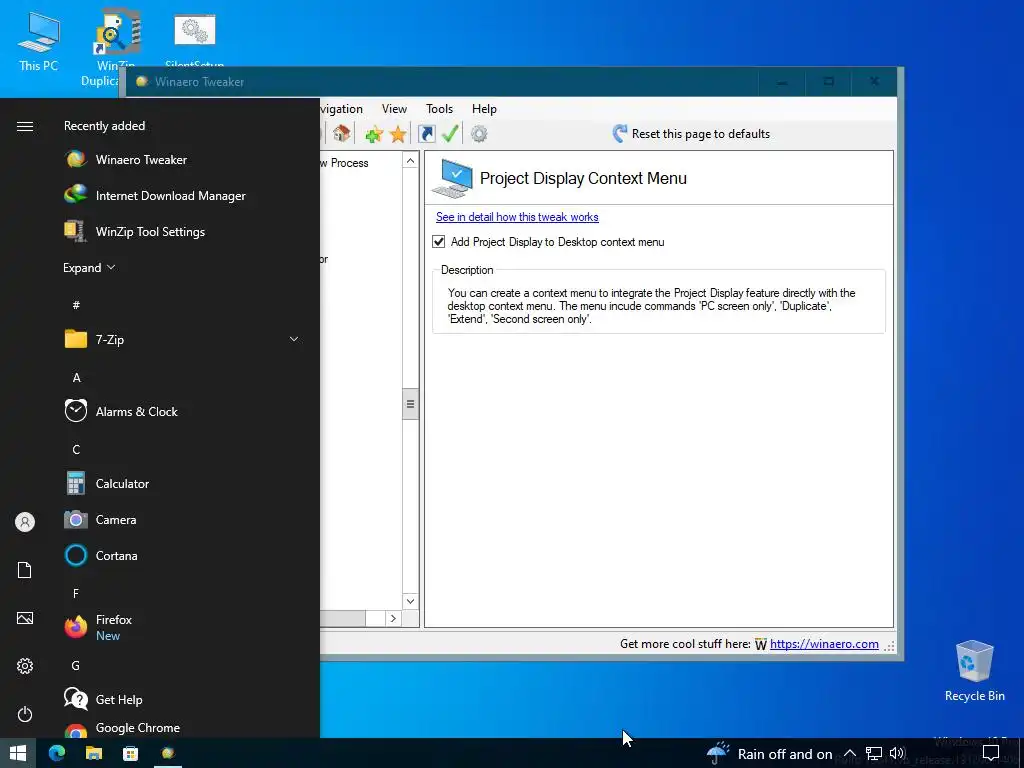Launch Internet Download Manager from Start menu
The width and height of the screenshot is (1024, 768).
point(182,195)
